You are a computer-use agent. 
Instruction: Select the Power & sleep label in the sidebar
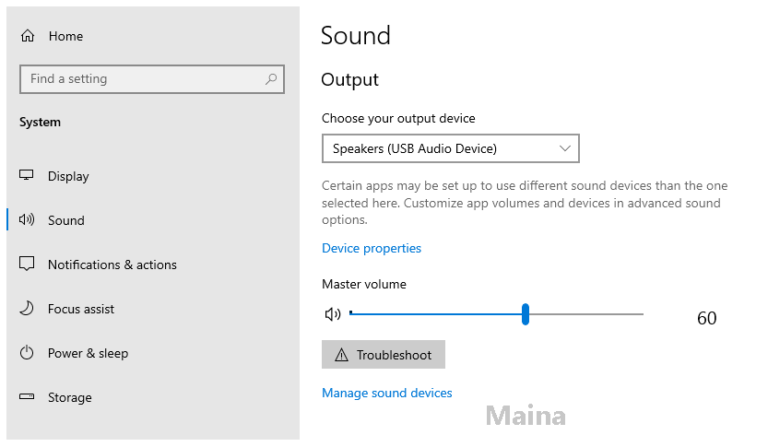pos(88,353)
